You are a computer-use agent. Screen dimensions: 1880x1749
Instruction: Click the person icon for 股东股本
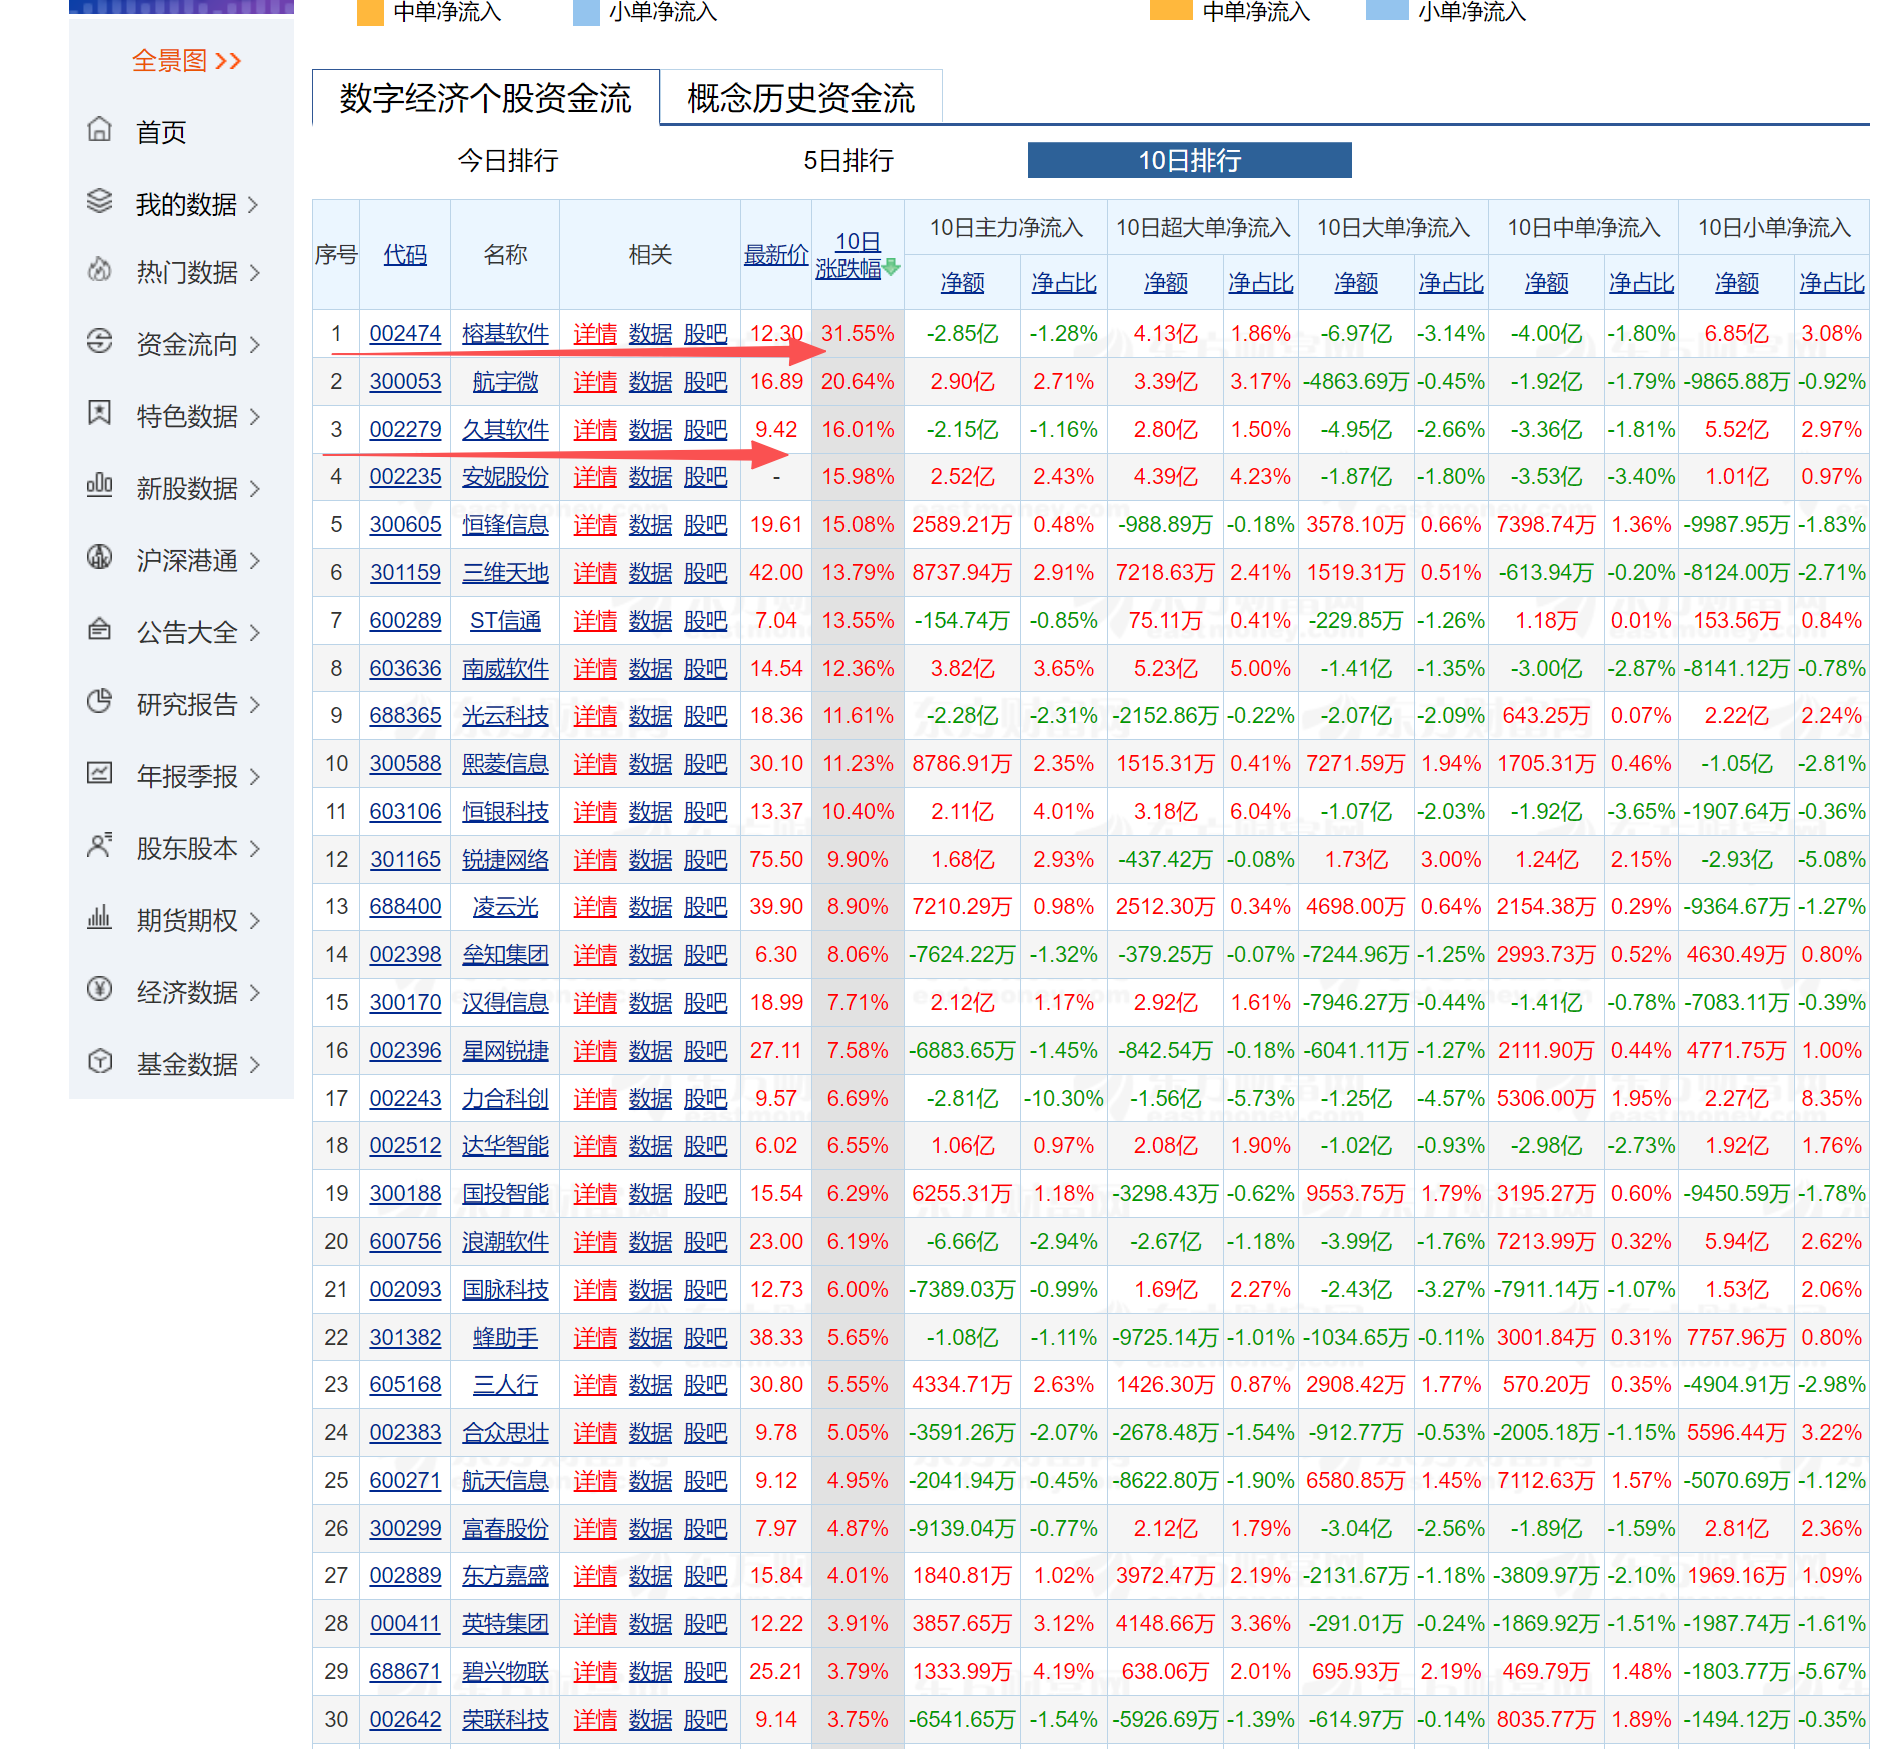click(x=99, y=845)
